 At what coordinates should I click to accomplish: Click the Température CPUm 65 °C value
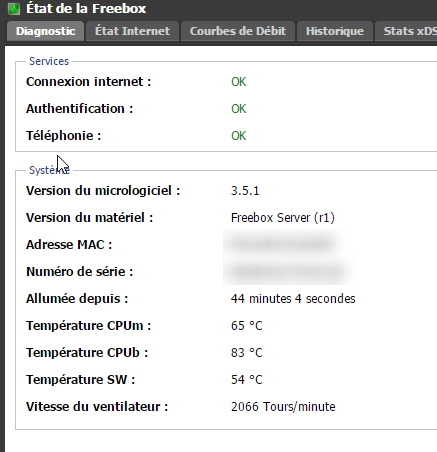point(247,326)
